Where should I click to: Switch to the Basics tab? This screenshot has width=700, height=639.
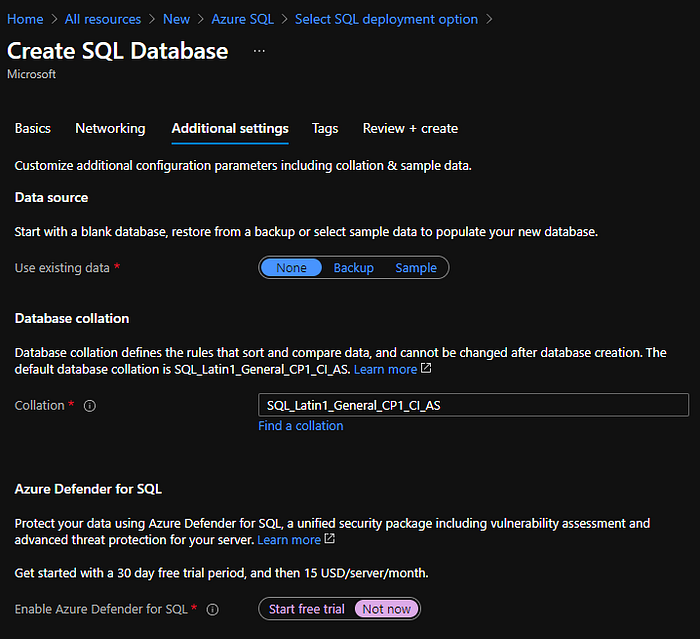[33, 129]
